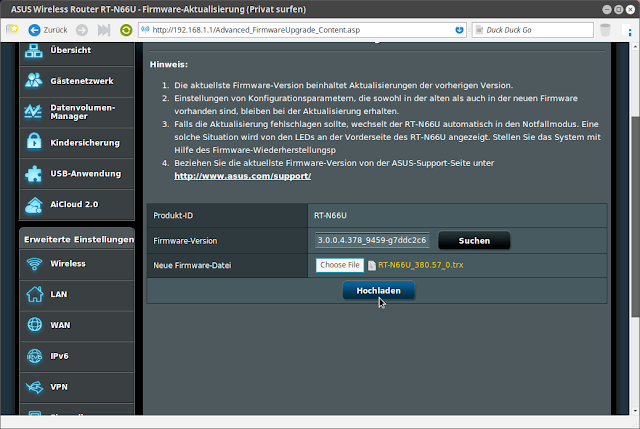Screen dimensions: 640x429
Task: Click the Kindersicherung padlock icon
Action: (x=34, y=142)
